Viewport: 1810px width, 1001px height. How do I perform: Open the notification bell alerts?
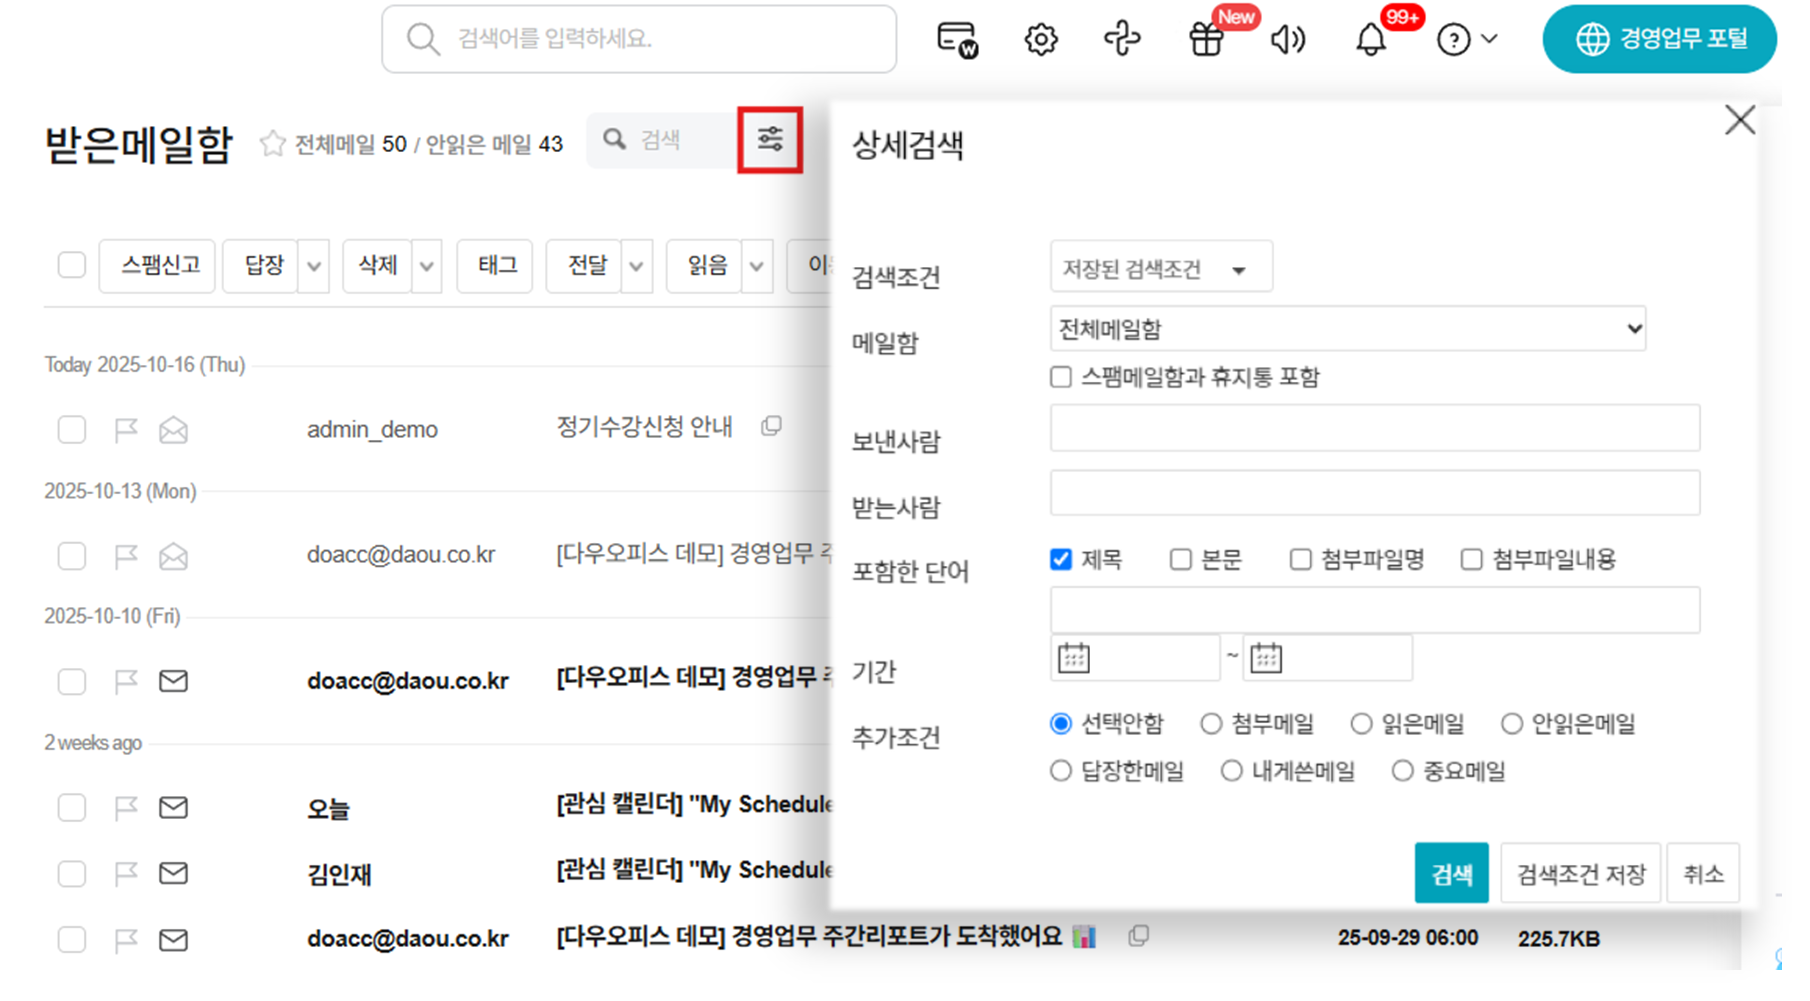(x=1370, y=40)
